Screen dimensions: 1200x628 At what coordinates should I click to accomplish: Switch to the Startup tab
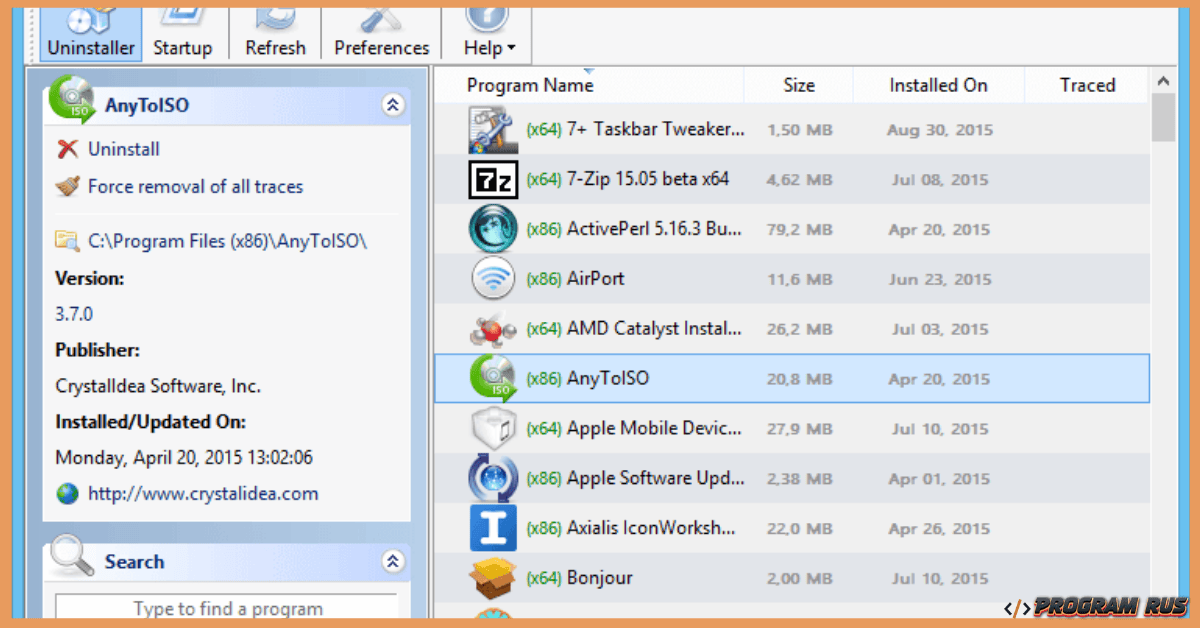click(184, 30)
